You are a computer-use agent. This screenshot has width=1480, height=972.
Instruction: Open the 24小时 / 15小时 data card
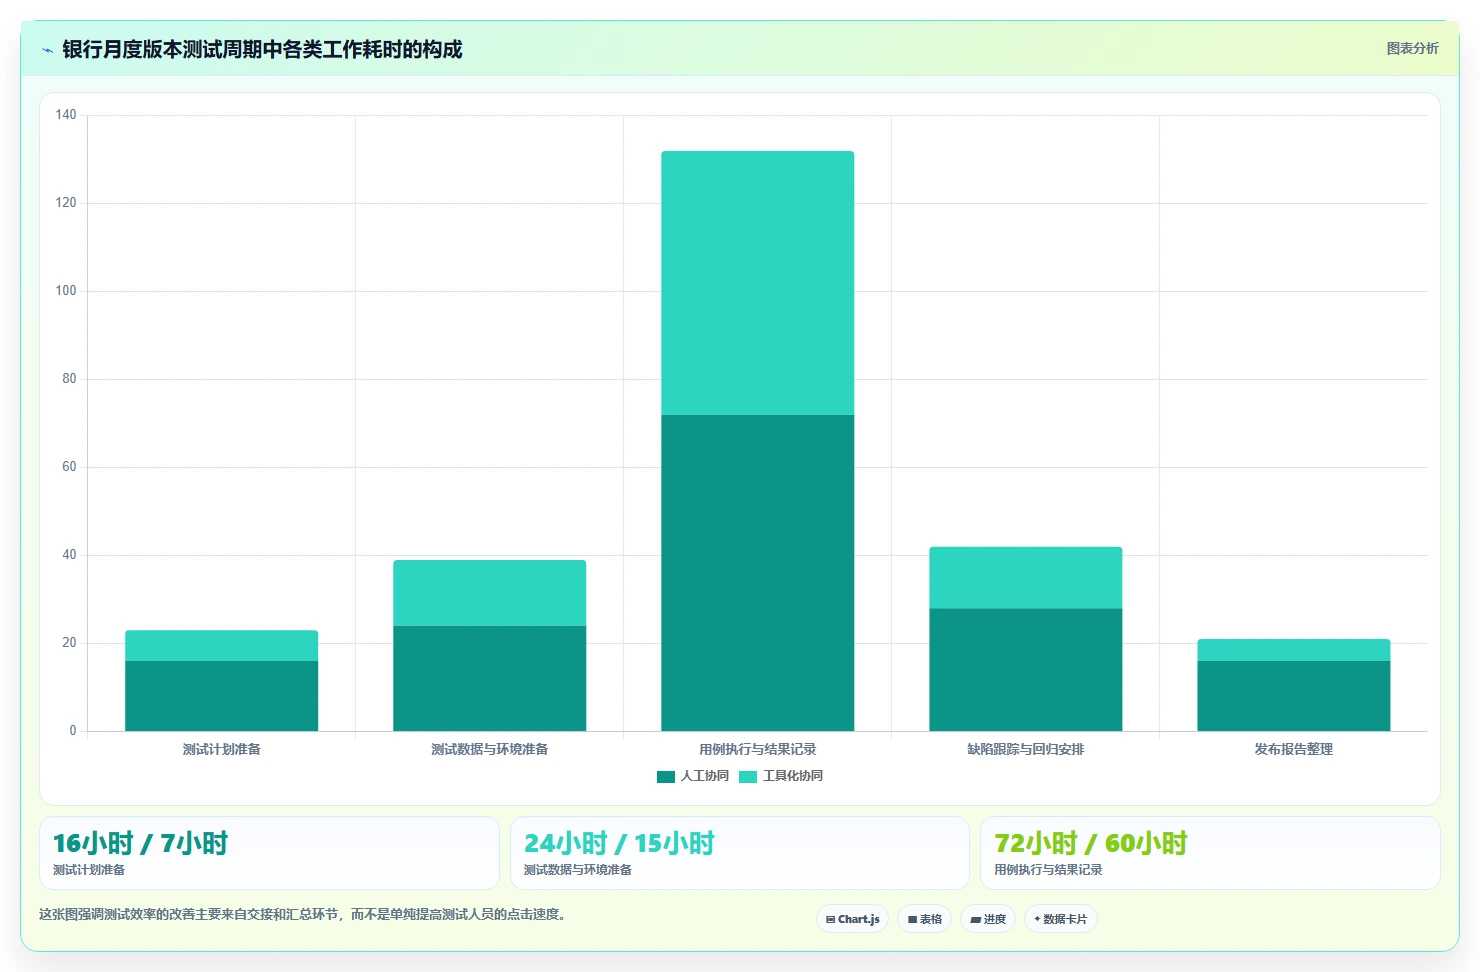pyautogui.click(x=740, y=853)
